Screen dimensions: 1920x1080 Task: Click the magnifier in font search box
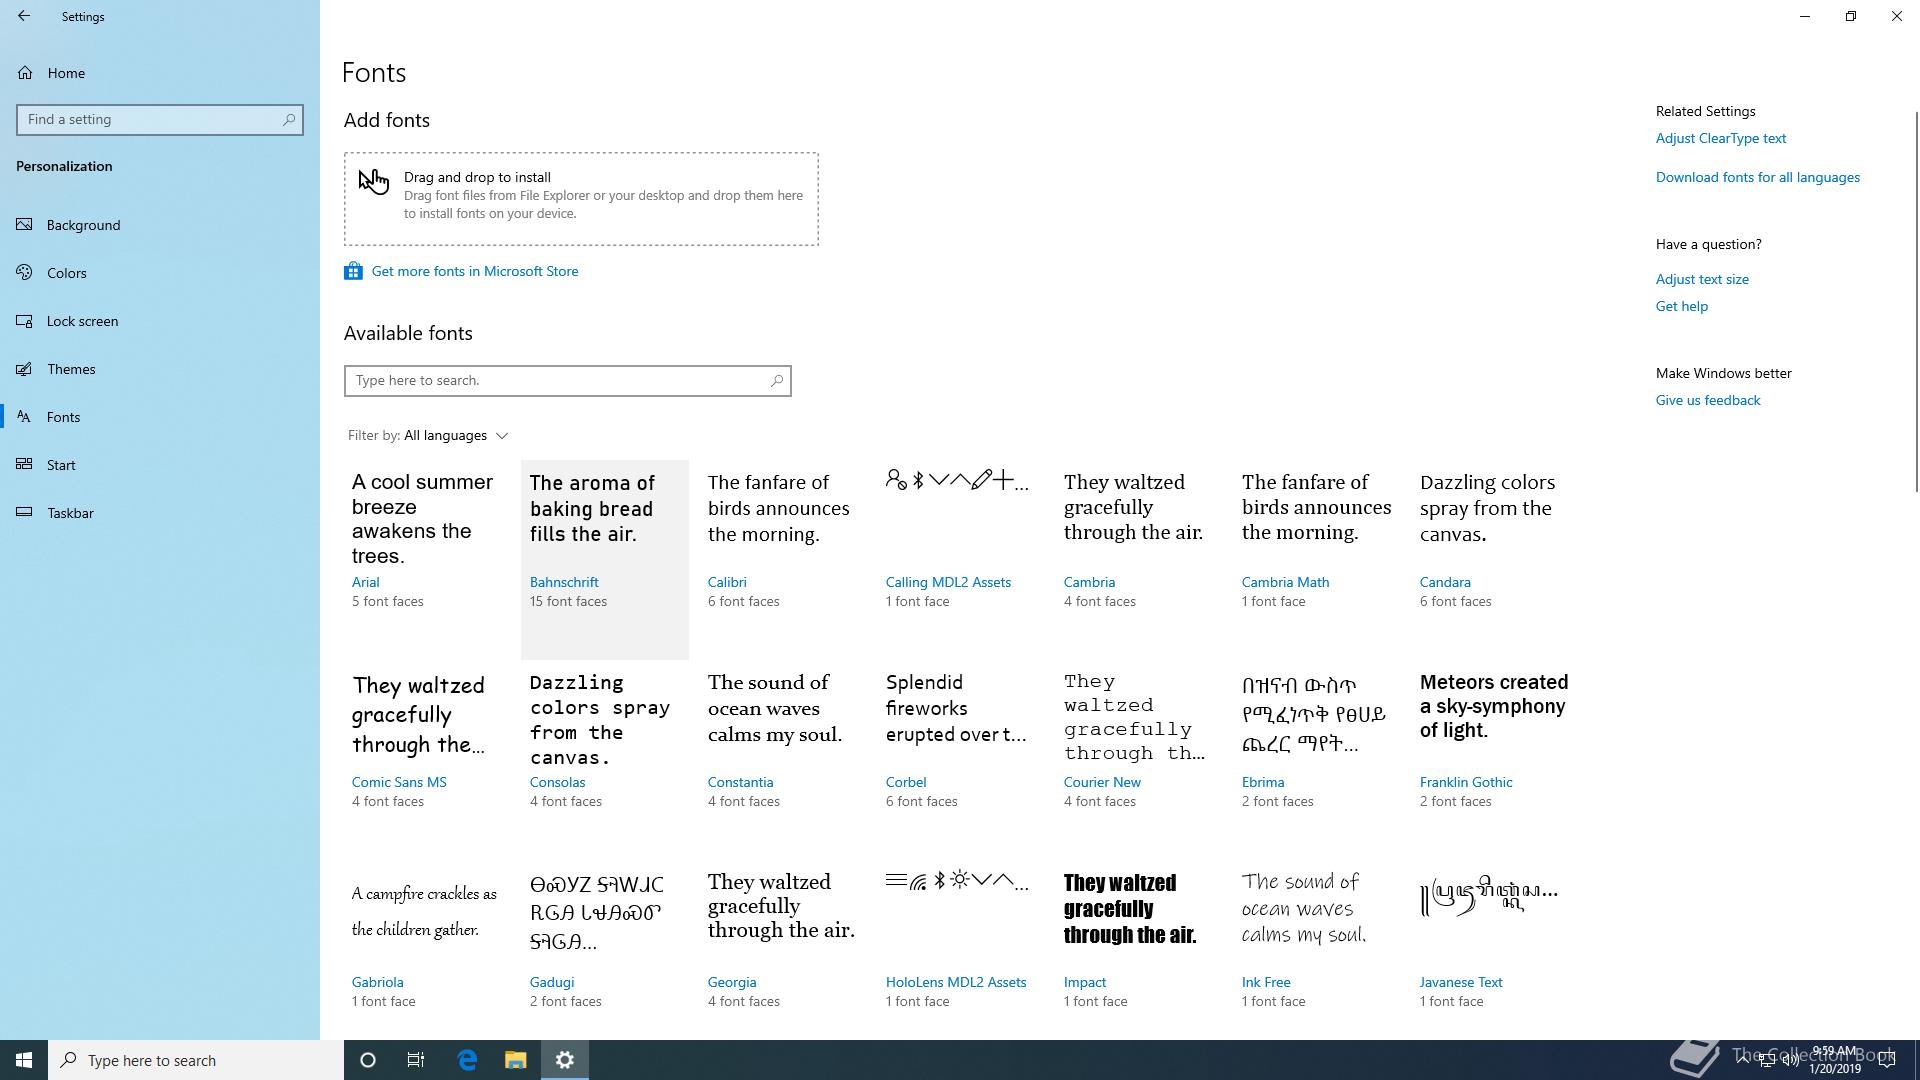(x=776, y=381)
